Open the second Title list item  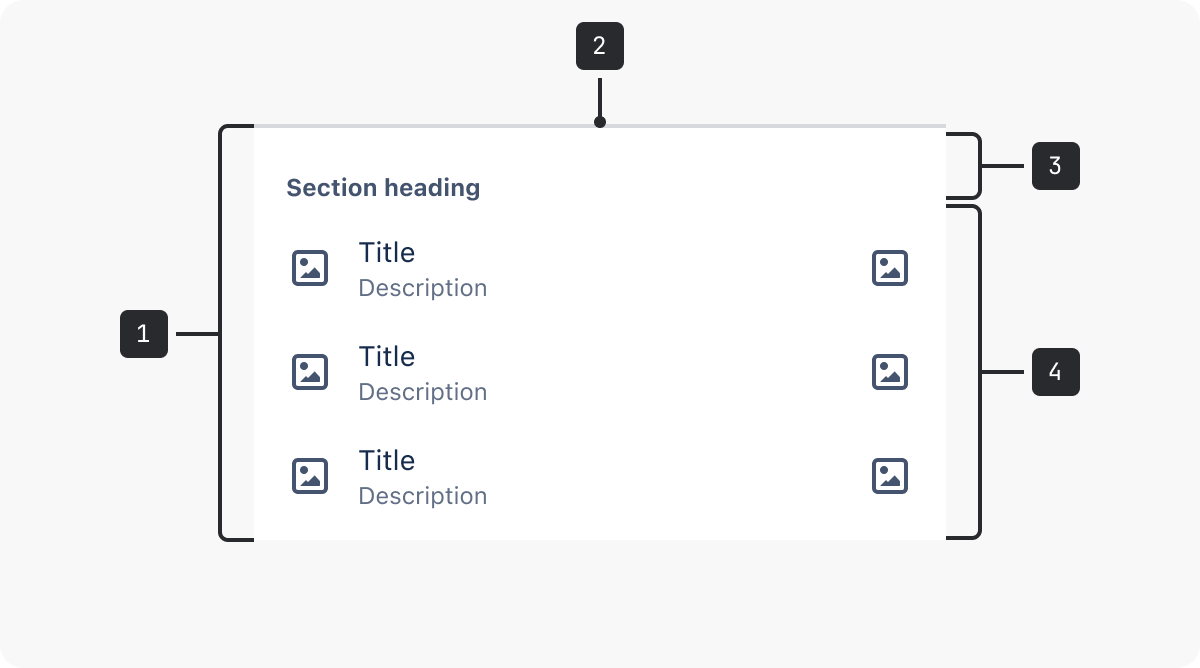click(x=600, y=372)
